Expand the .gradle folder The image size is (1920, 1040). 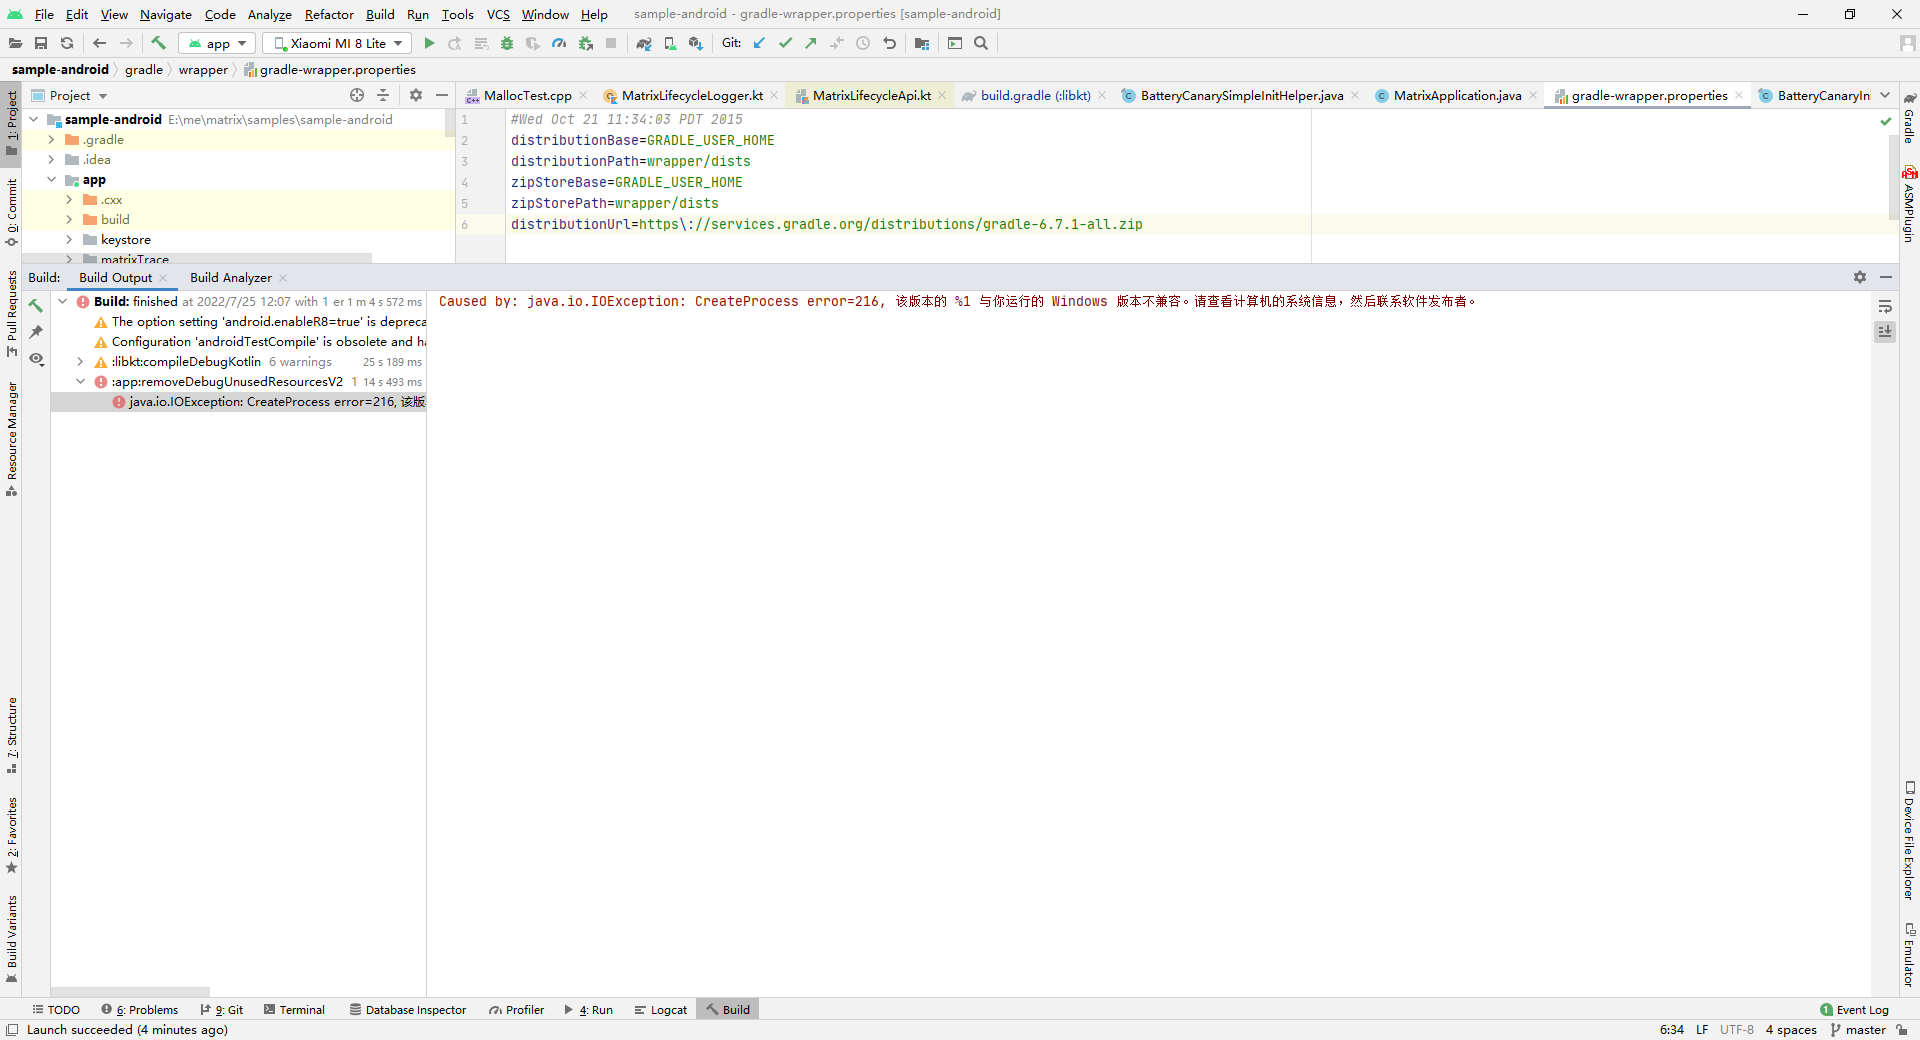coord(51,140)
